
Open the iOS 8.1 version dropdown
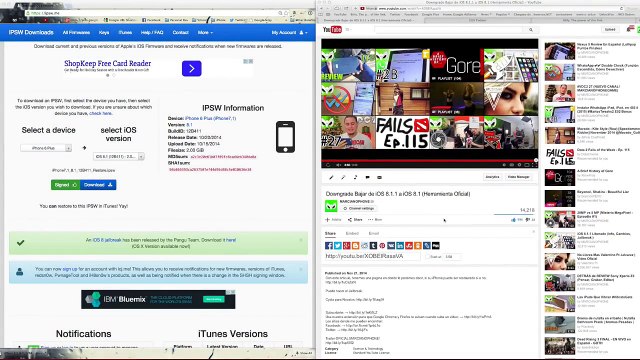pos(118,156)
